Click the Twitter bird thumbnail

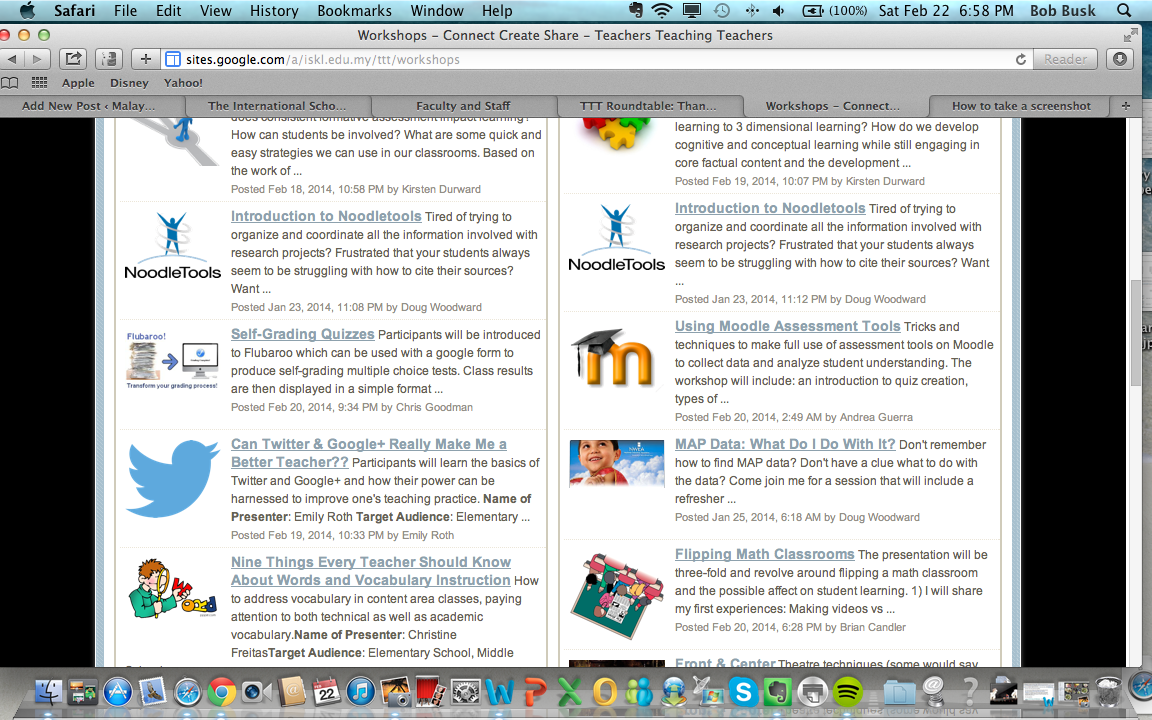173,480
